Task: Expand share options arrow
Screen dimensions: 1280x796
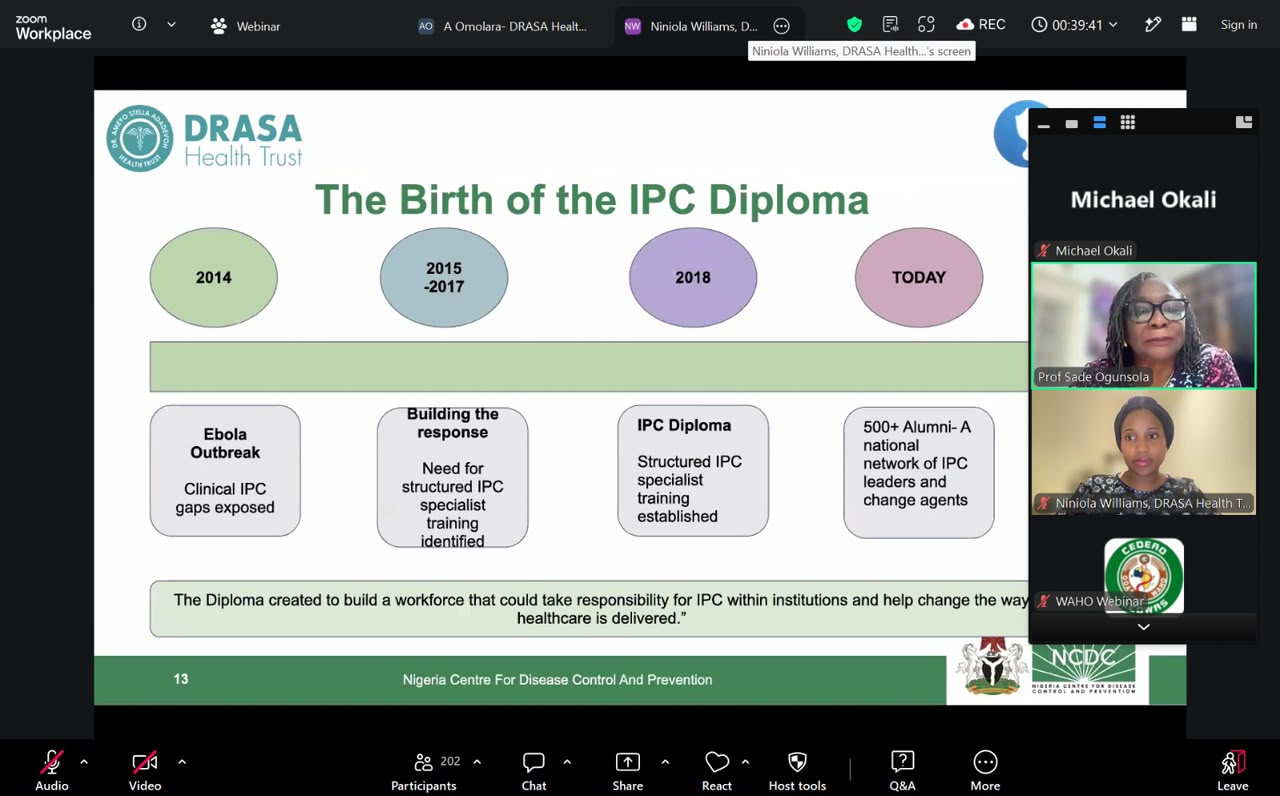Action: pos(665,762)
